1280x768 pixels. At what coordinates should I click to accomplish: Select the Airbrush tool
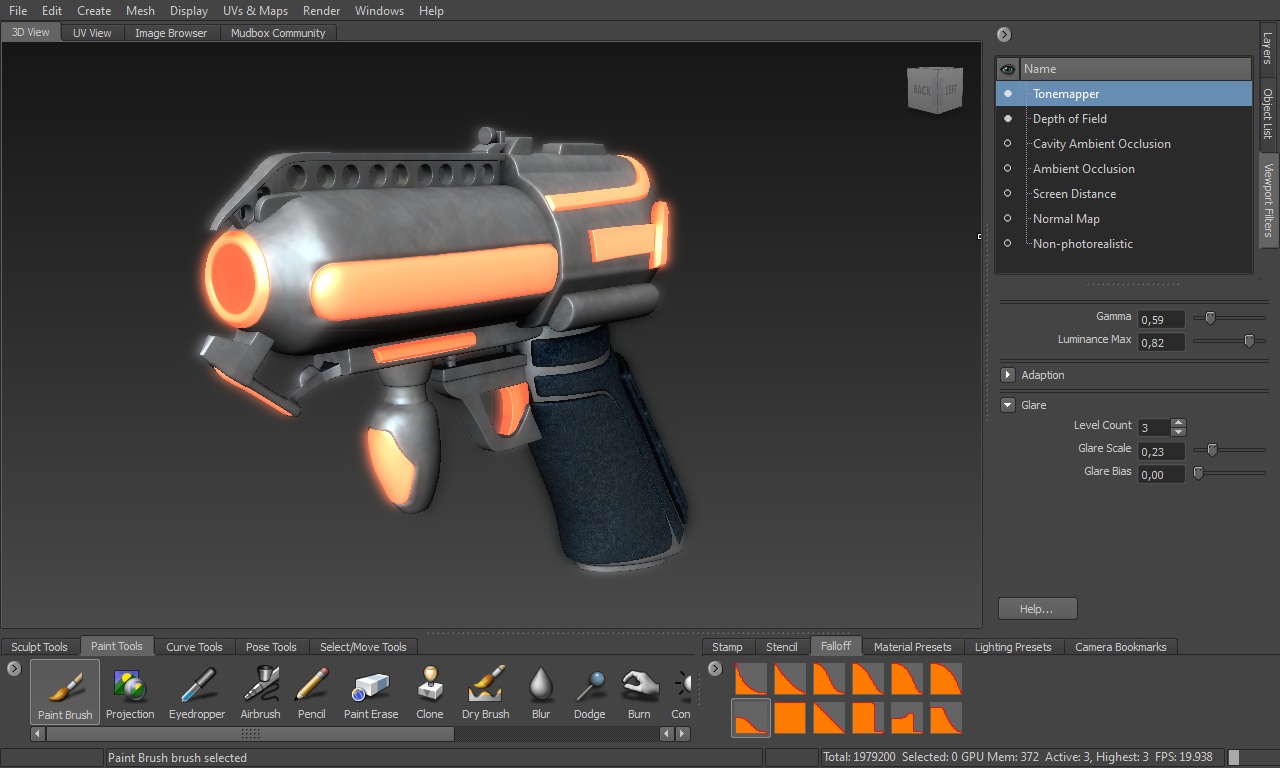click(x=260, y=692)
